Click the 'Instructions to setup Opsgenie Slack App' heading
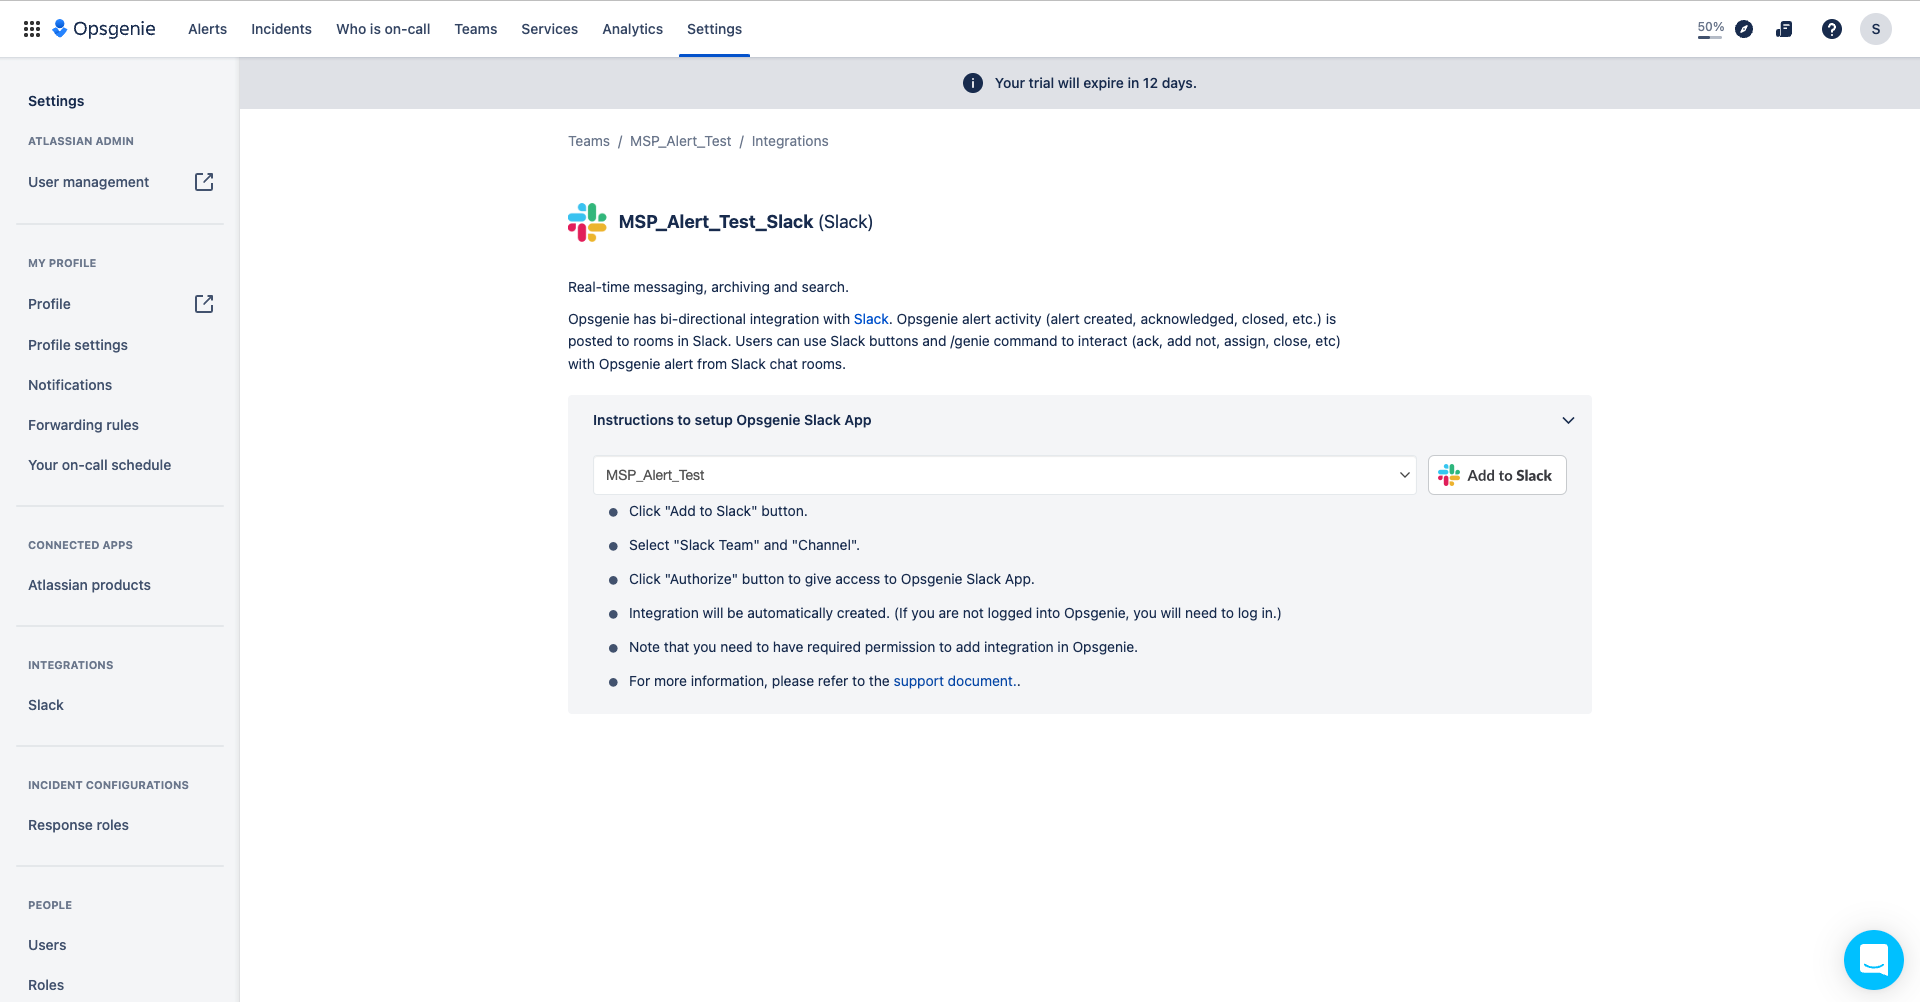The height and width of the screenshot is (1002, 1920). [x=732, y=420]
